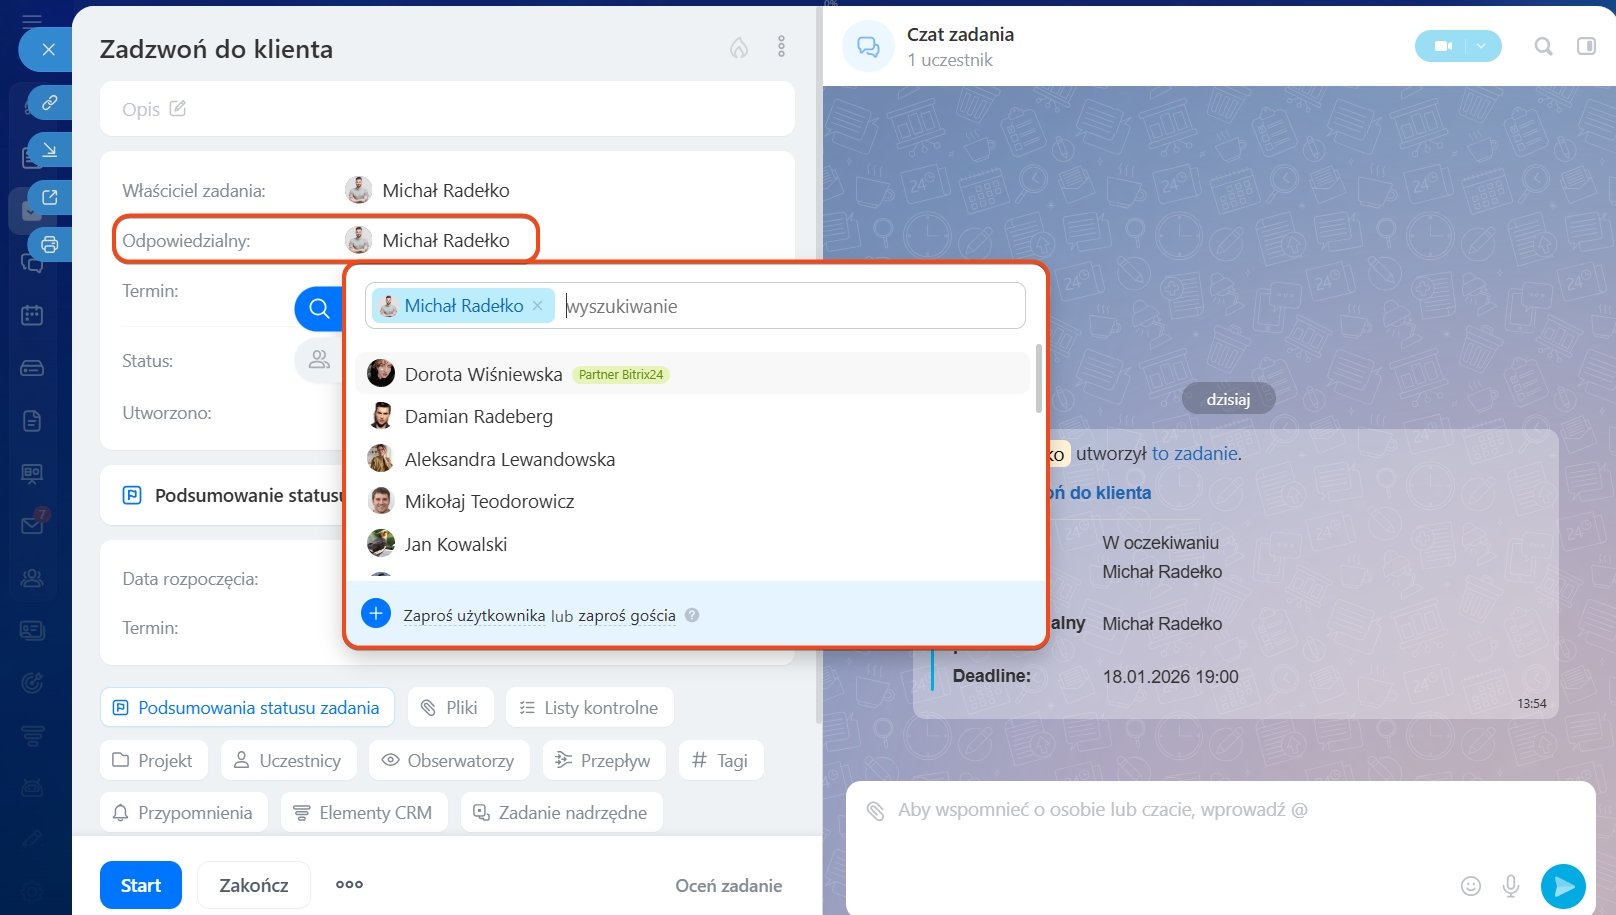Remove the Michał Radełko chip from the selector
The image size is (1616, 915).
pyautogui.click(x=538, y=306)
